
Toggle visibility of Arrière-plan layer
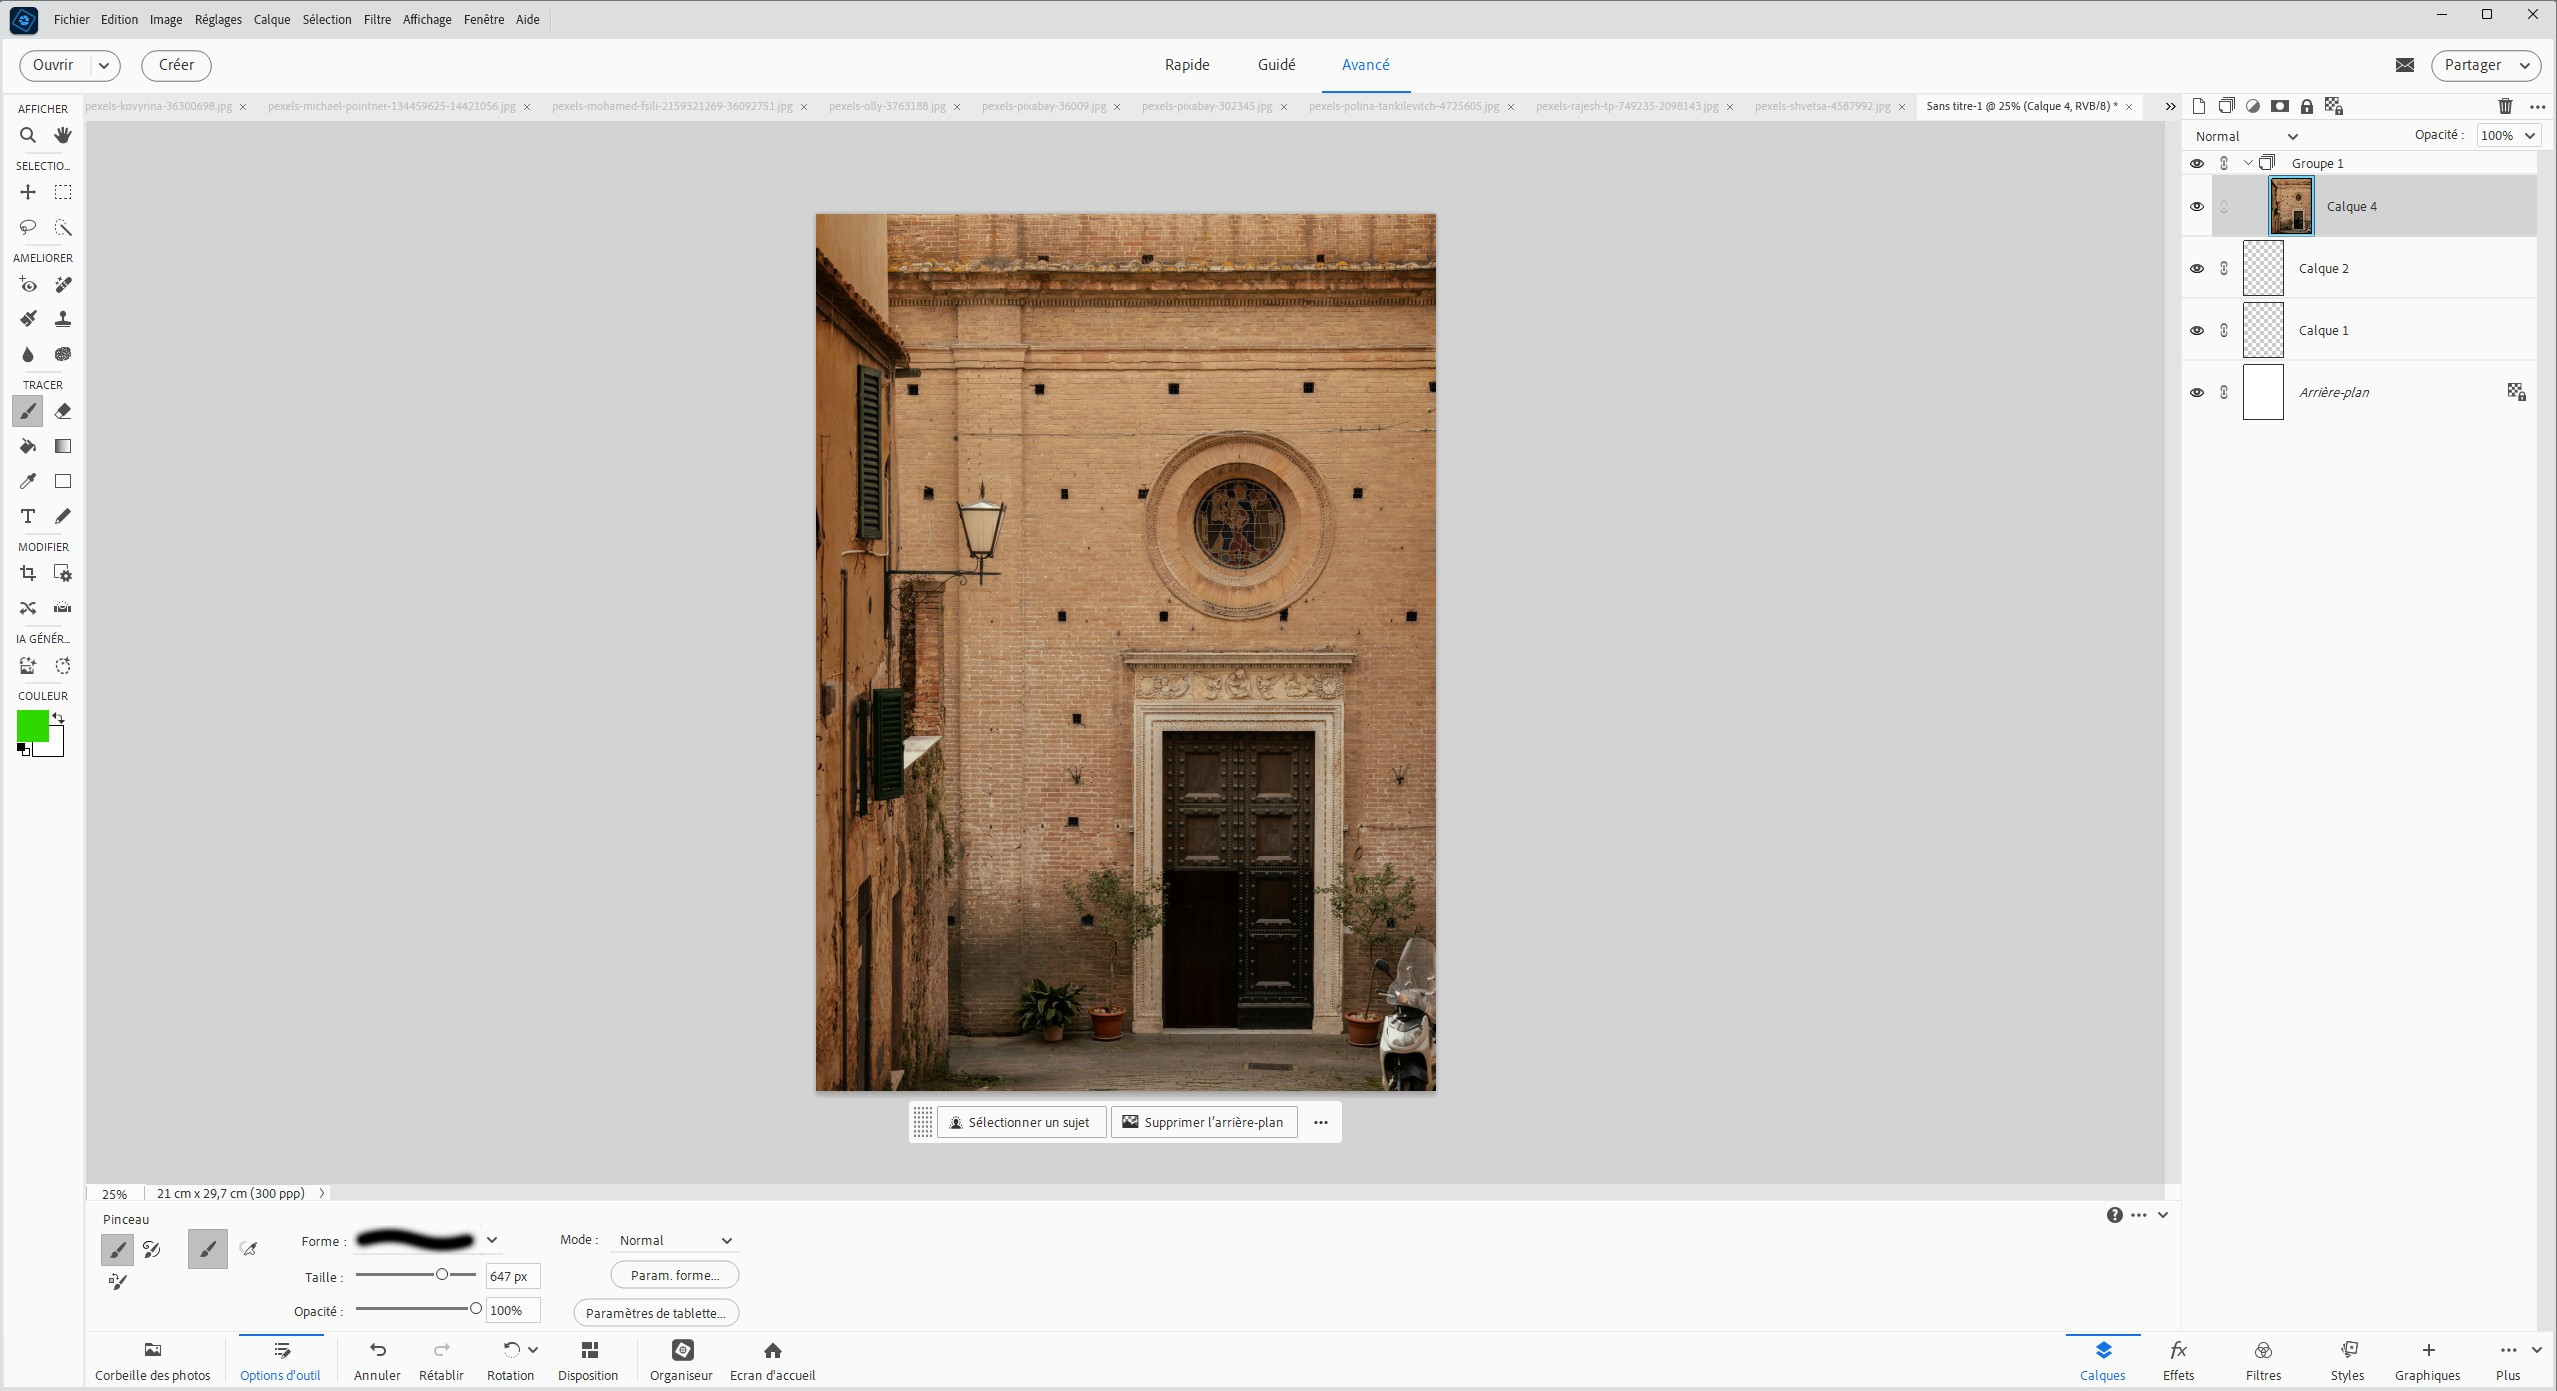coord(2196,392)
